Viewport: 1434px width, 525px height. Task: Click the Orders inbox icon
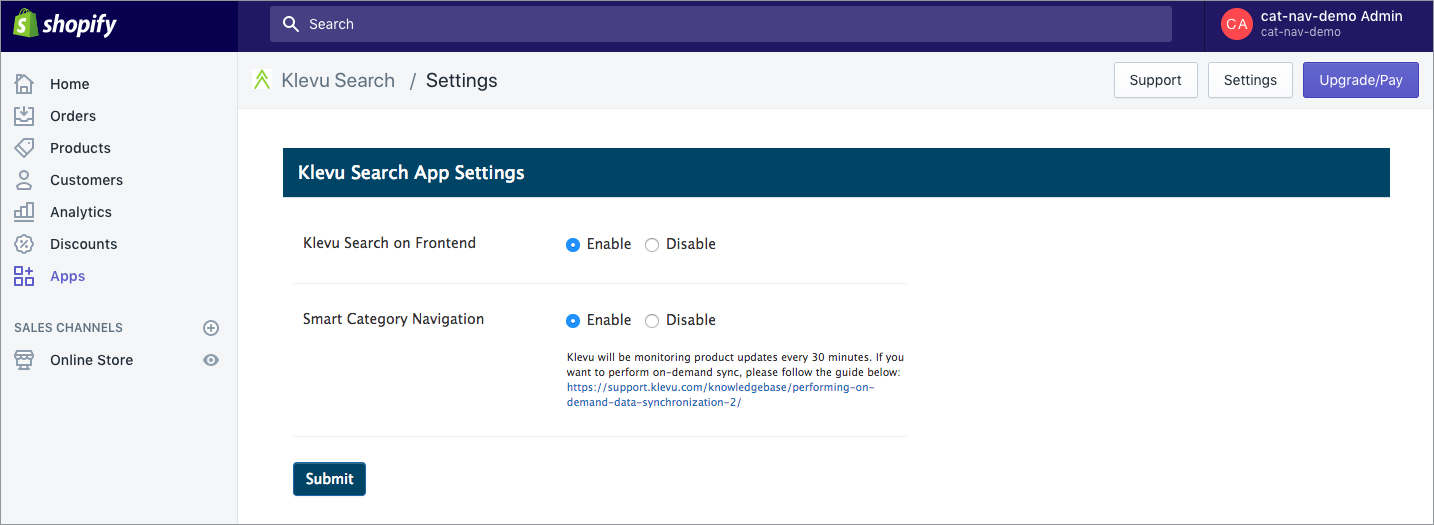tap(24, 116)
